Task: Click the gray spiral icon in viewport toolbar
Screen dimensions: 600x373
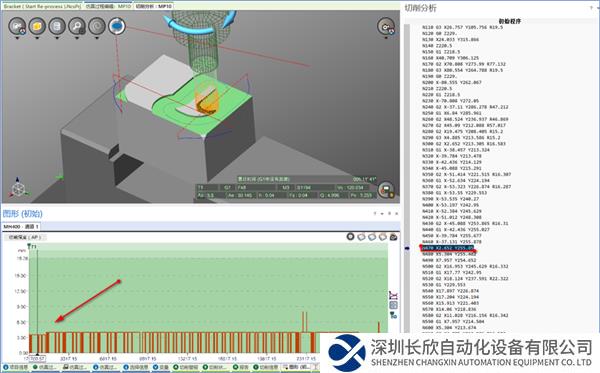Action: pyautogui.click(x=97, y=26)
